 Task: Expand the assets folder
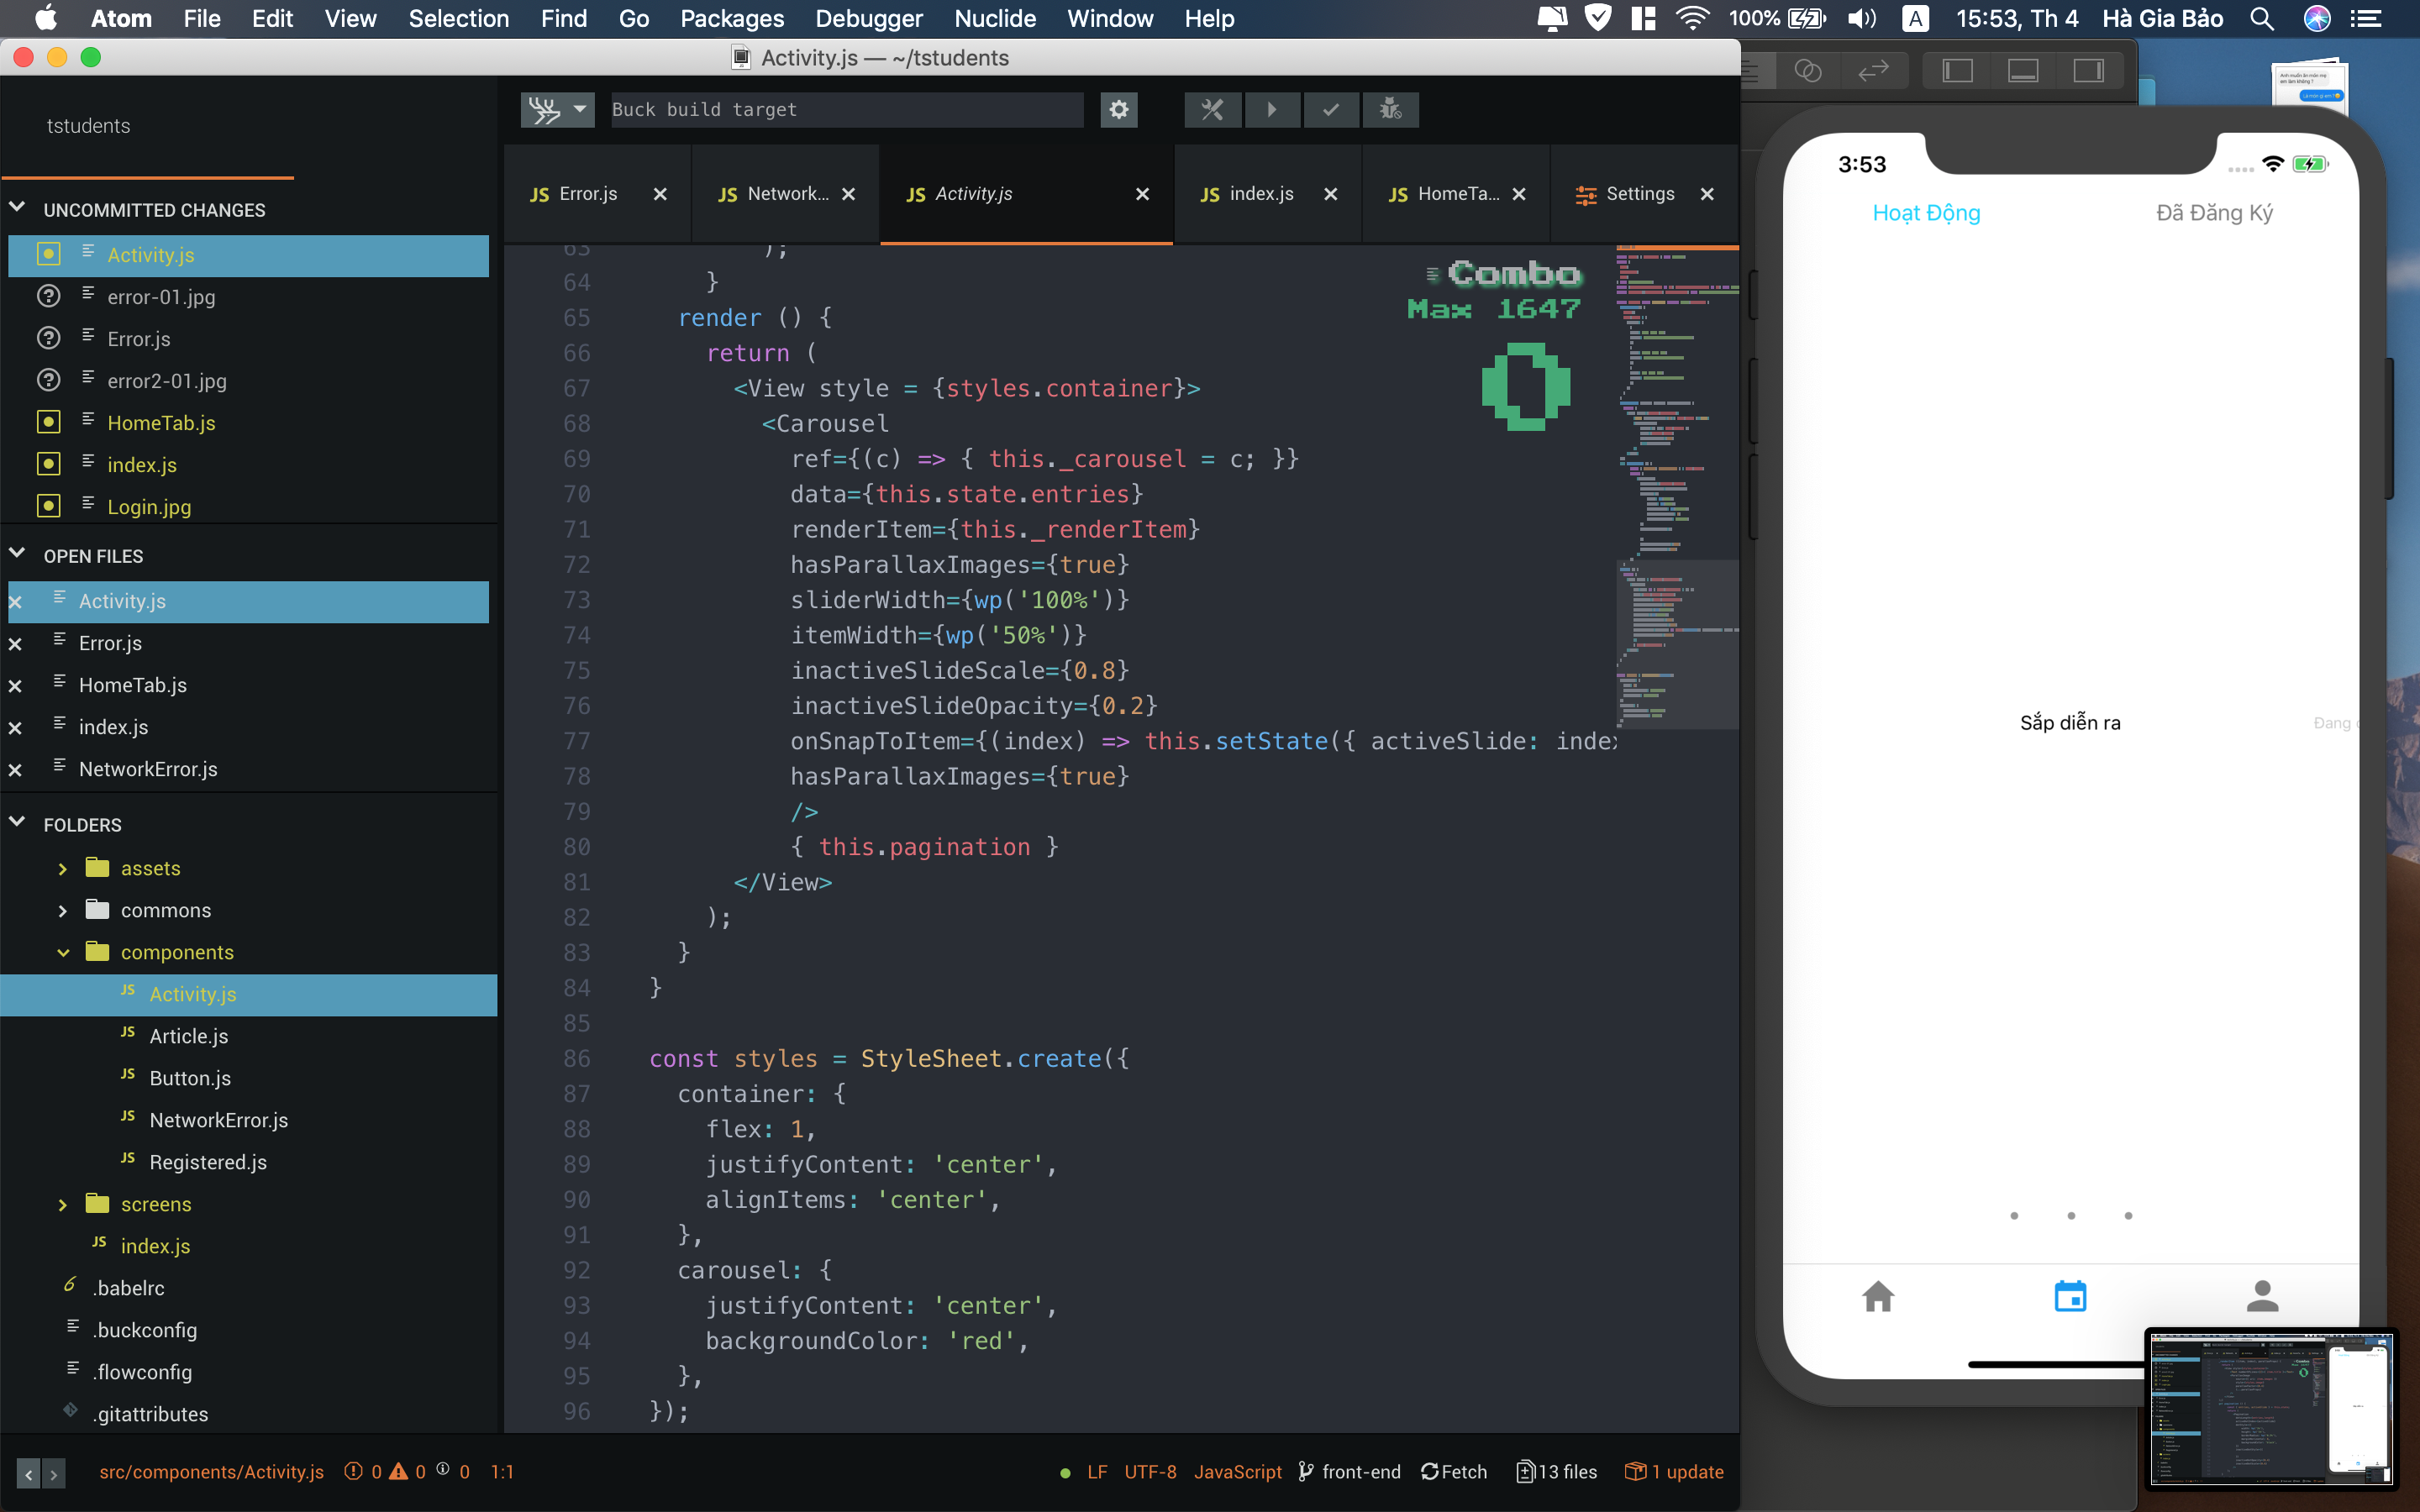63,869
